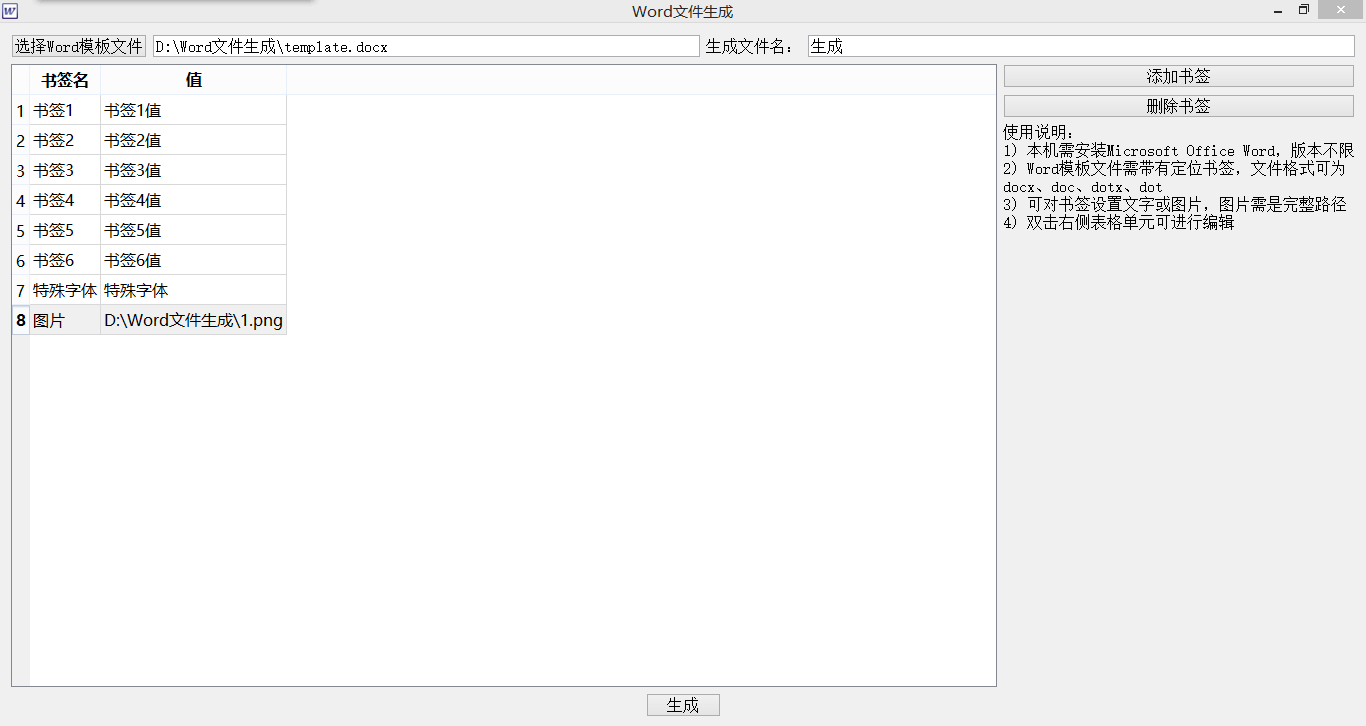Click the 书签名 column header

[x=64, y=80]
